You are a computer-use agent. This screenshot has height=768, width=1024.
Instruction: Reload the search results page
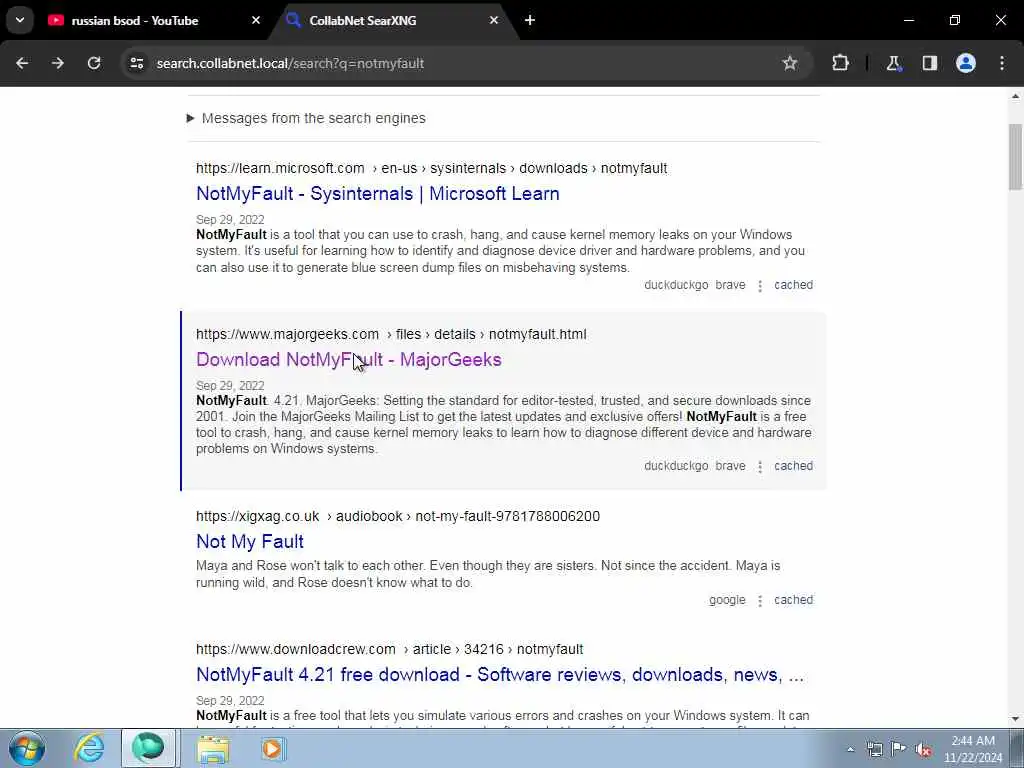tap(94, 63)
